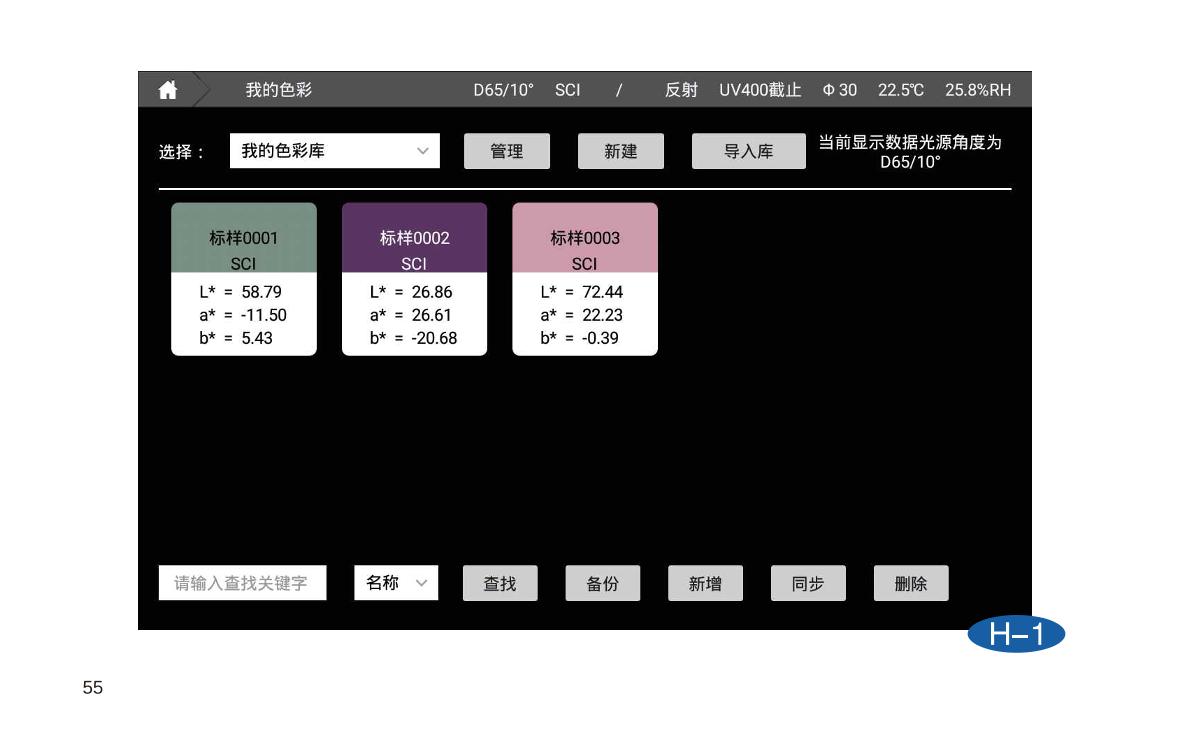Click the 我的色彩 breadcrumb title
The image size is (1200, 748).
click(x=279, y=90)
